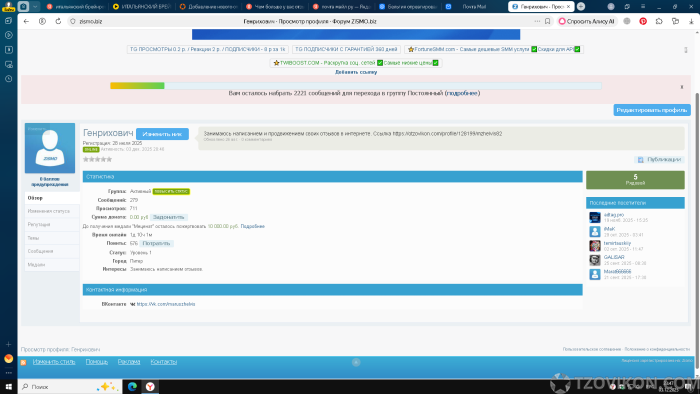Open the extensions puzzle icon

click(659, 21)
